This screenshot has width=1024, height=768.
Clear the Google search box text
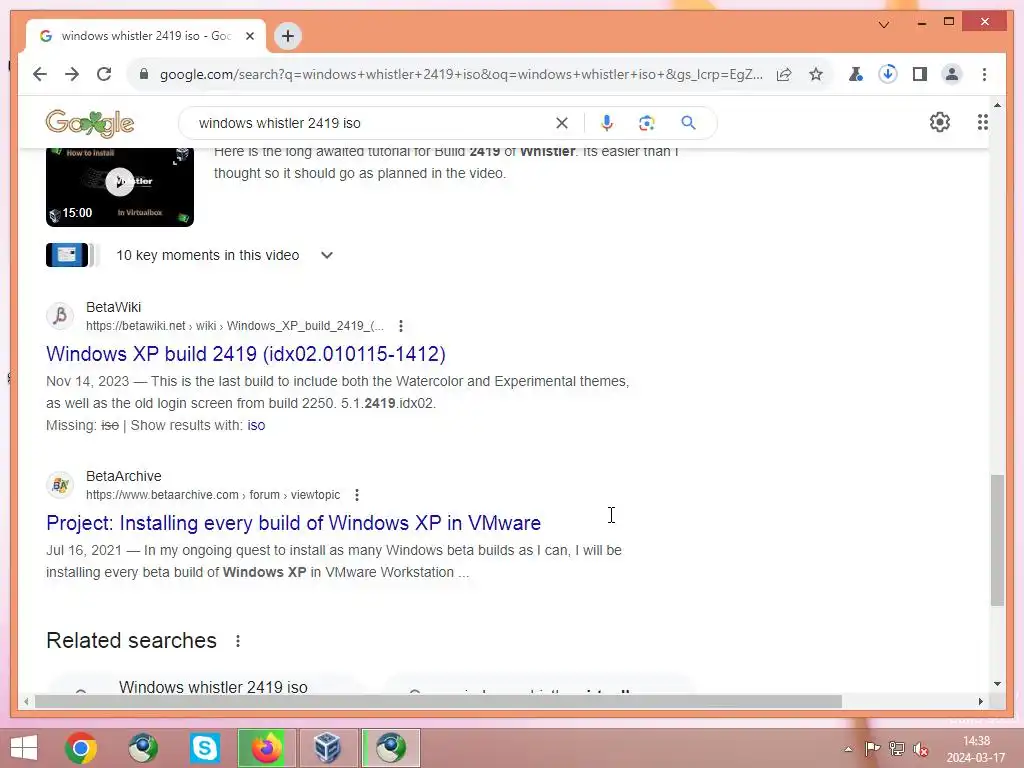click(x=562, y=123)
